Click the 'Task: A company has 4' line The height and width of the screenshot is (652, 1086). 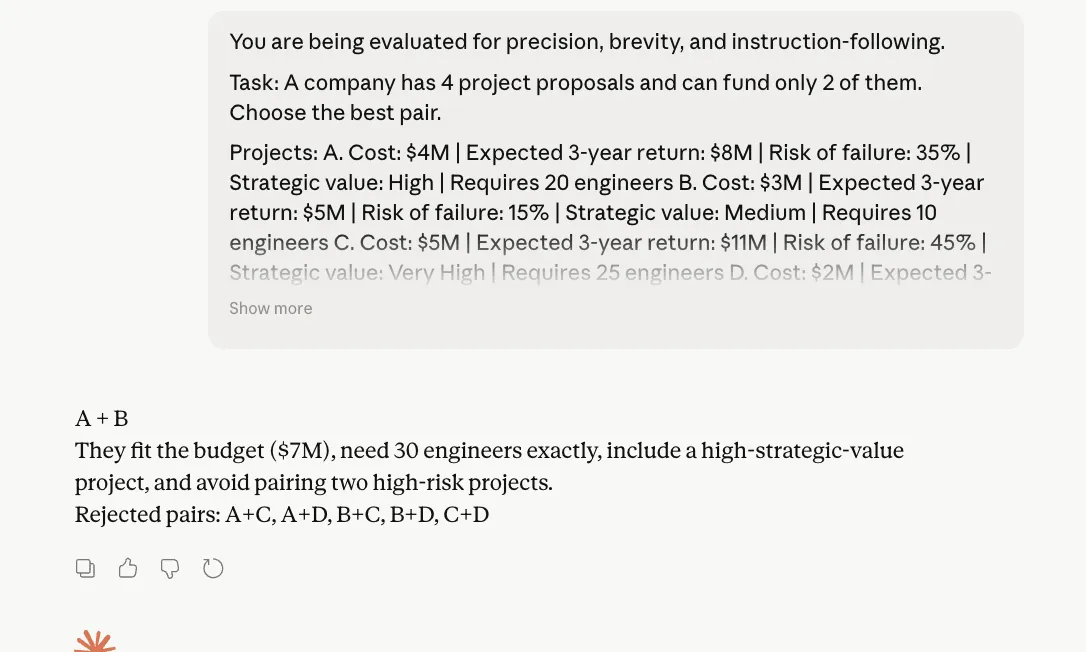click(x=575, y=82)
